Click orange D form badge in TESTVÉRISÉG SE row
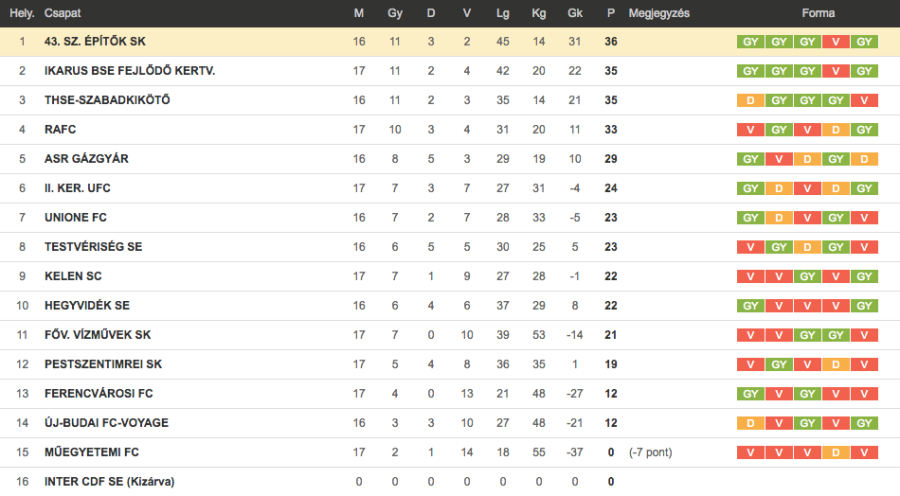900x496 pixels. [x=807, y=247]
